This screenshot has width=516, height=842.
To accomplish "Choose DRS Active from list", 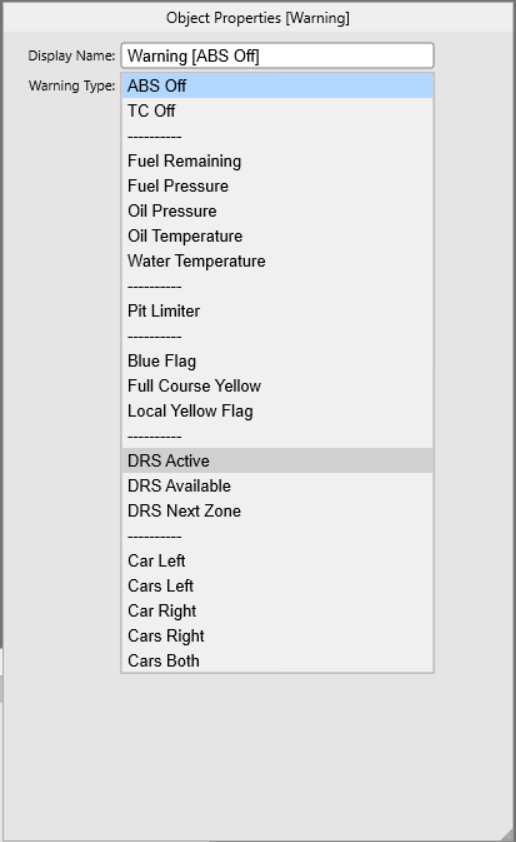I will point(277,460).
